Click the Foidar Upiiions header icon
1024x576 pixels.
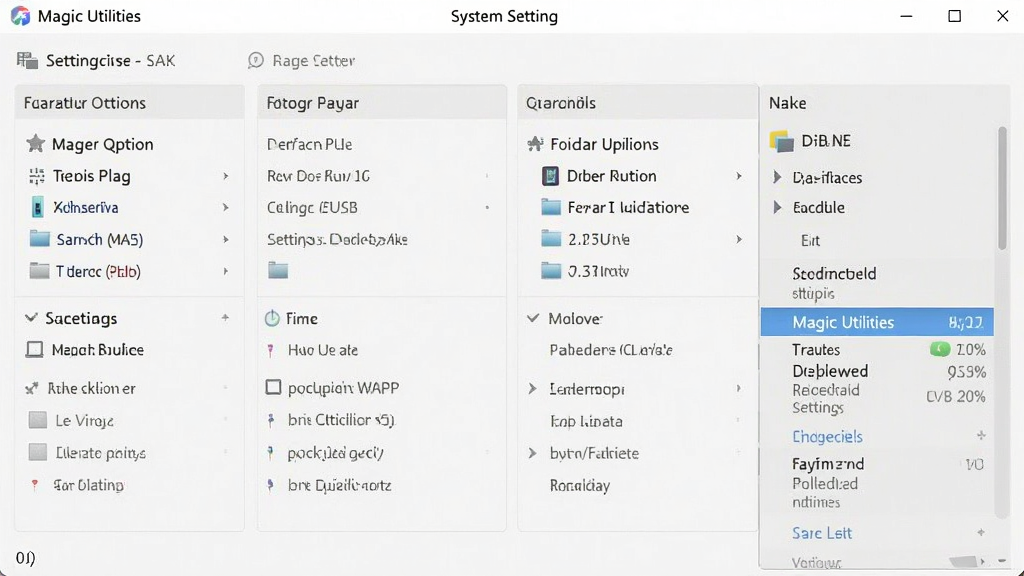tap(536, 144)
